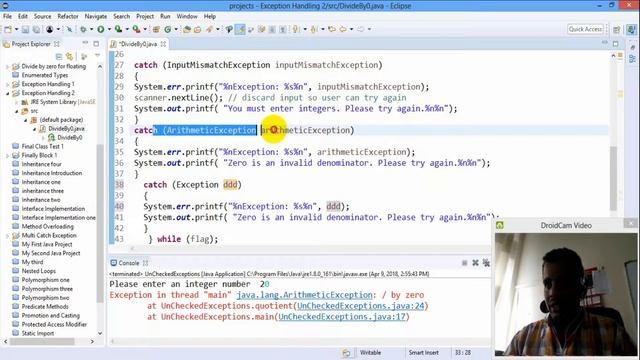The width and height of the screenshot is (640, 360).
Task: Click the Save All toolbar icon
Action: click(36, 29)
